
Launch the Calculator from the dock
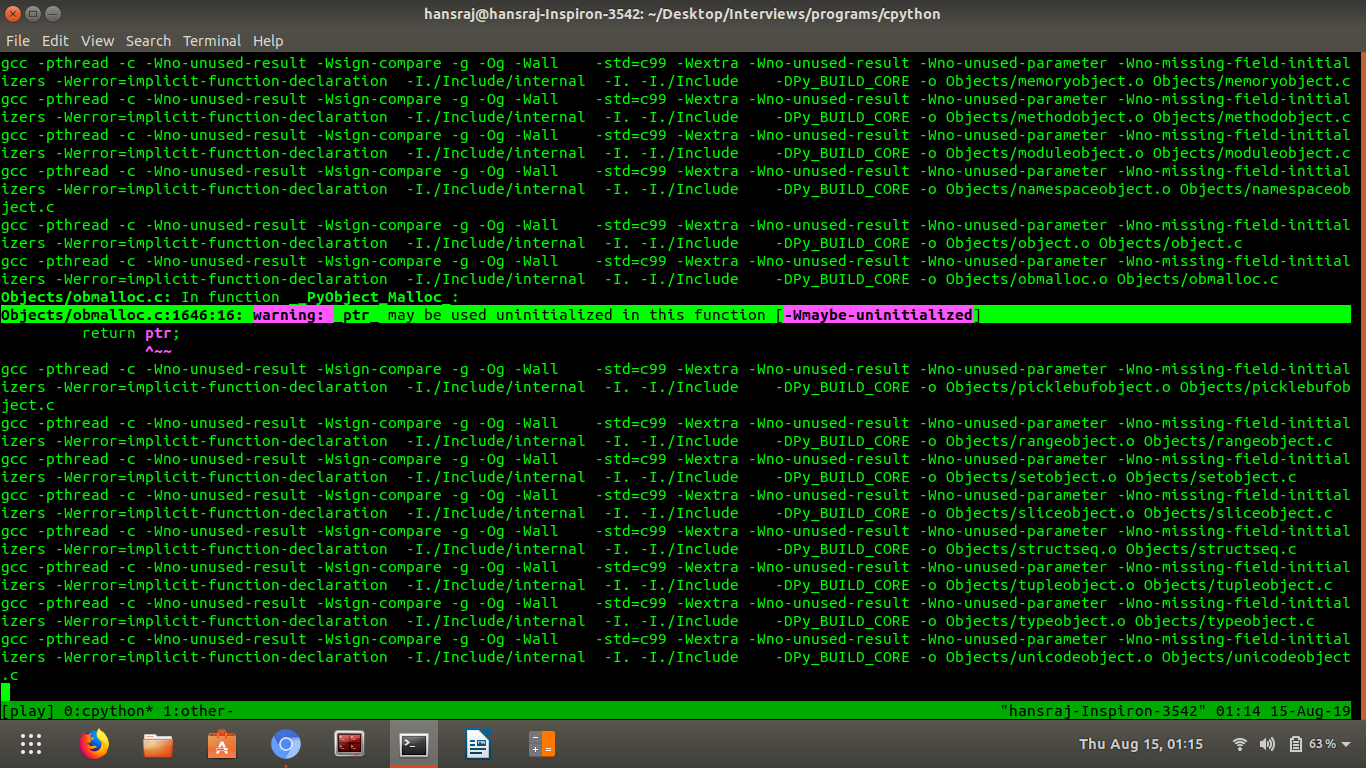(x=541, y=744)
